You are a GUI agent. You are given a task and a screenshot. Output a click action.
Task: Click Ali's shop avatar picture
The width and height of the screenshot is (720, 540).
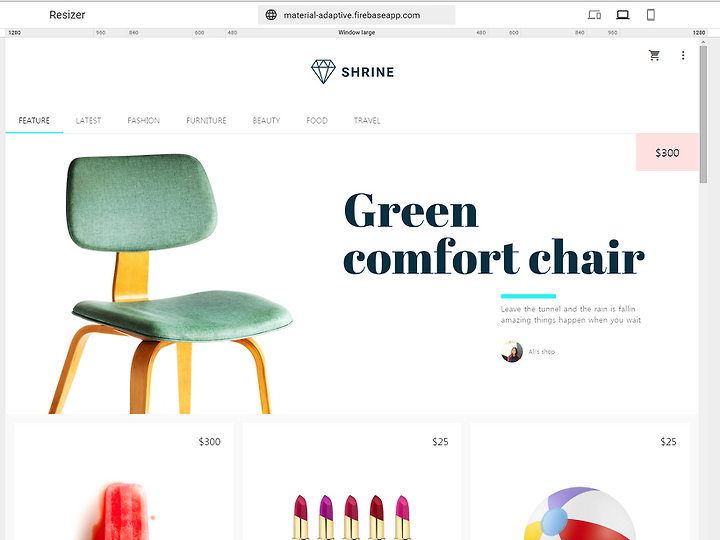pyautogui.click(x=512, y=352)
